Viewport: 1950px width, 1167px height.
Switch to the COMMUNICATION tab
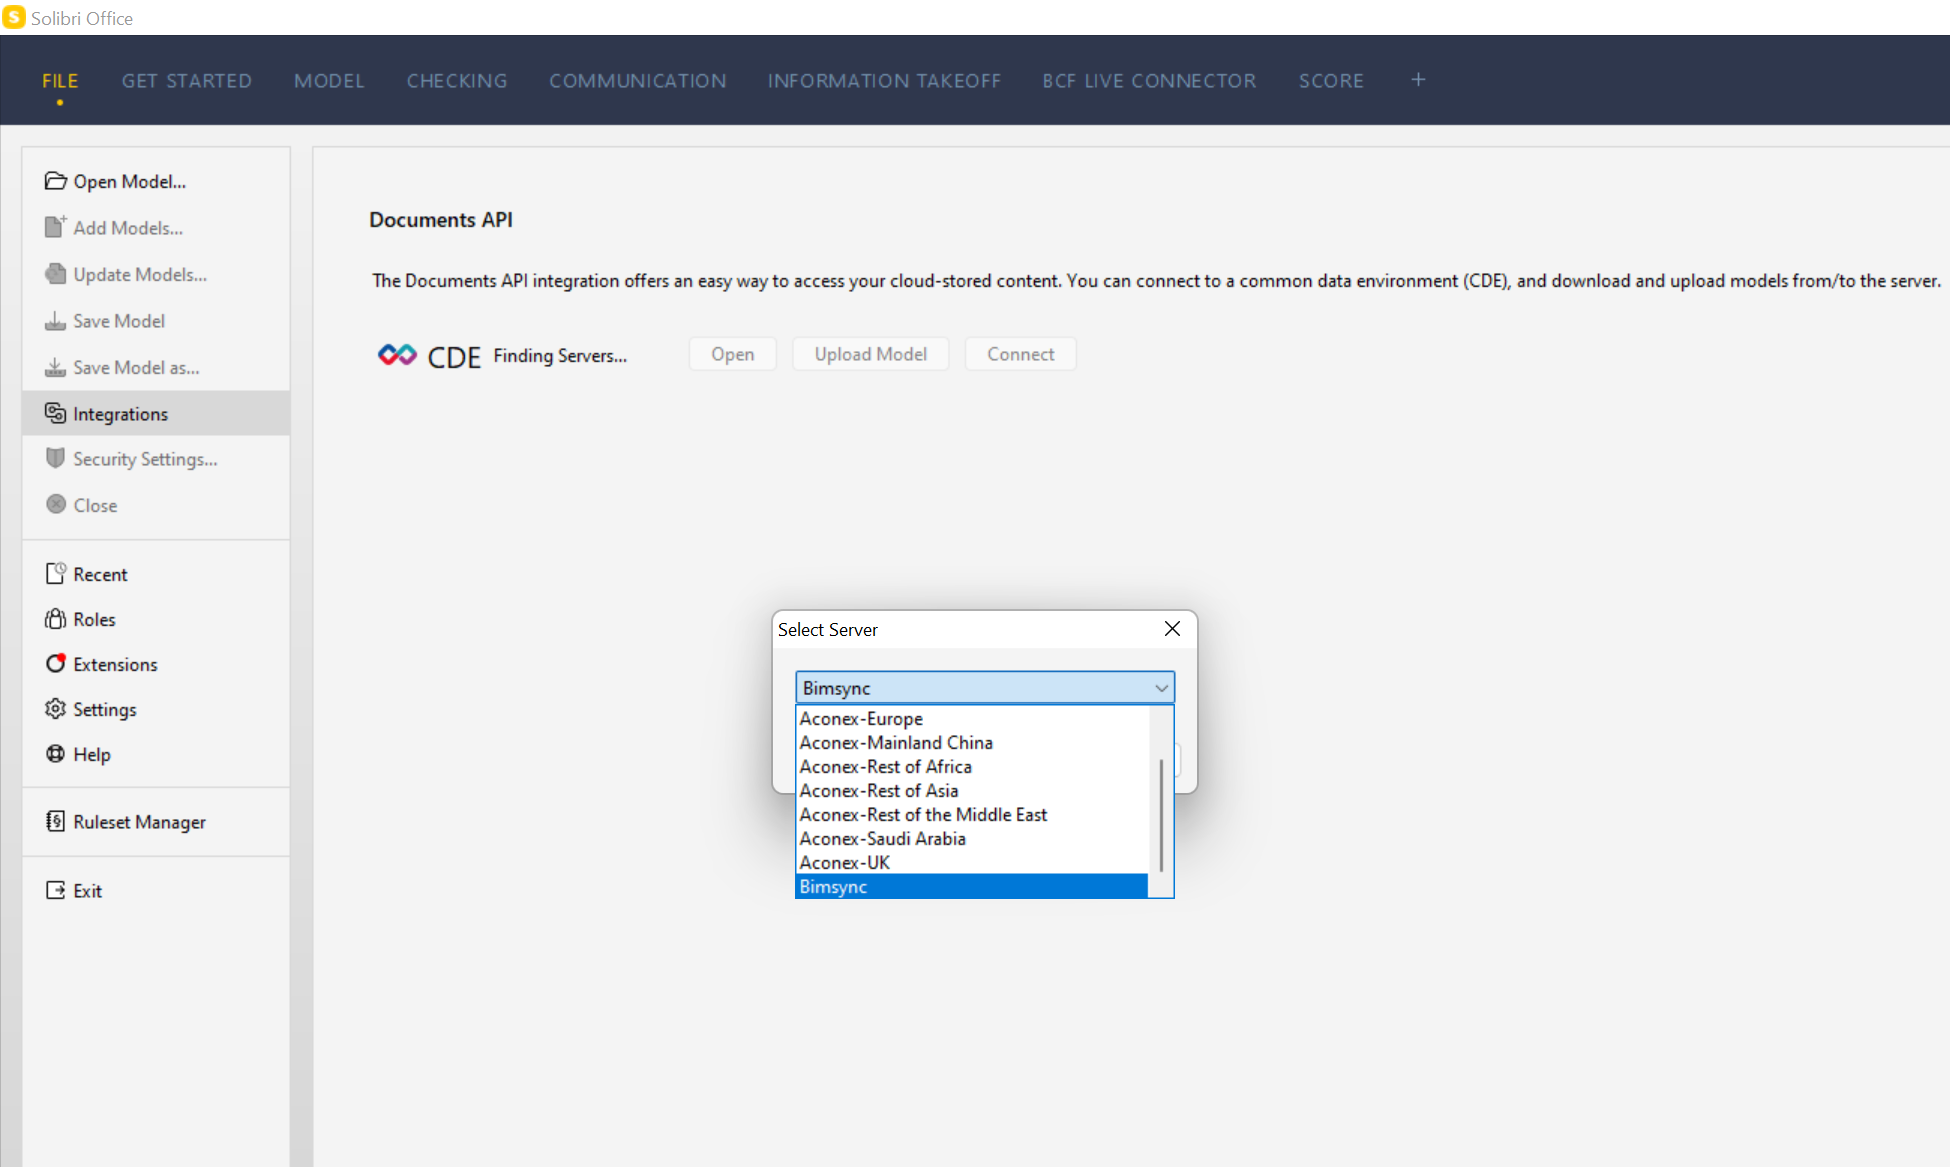[638, 81]
